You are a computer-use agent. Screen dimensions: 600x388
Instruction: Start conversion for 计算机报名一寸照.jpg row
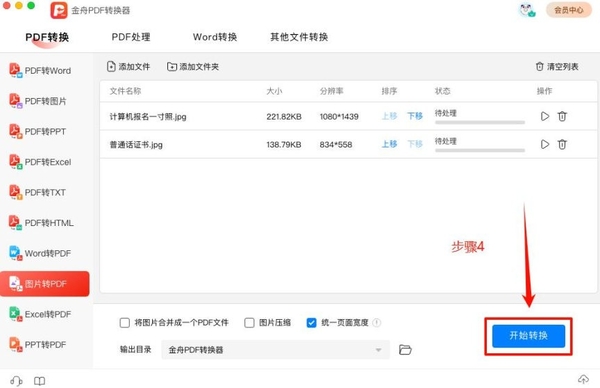point(545,116)
